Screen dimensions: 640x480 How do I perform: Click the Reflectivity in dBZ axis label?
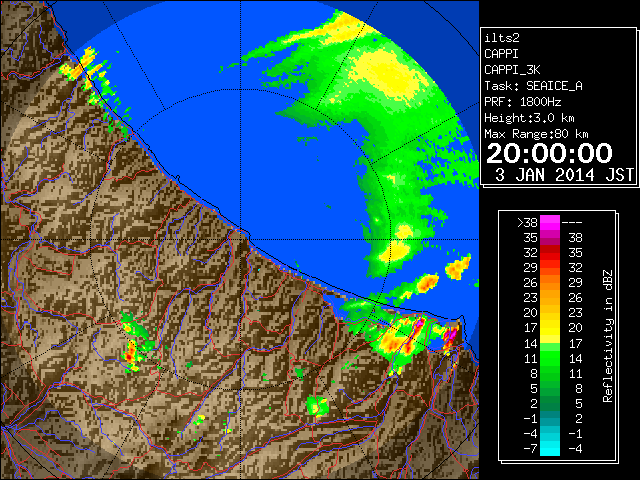pos(608,336)
